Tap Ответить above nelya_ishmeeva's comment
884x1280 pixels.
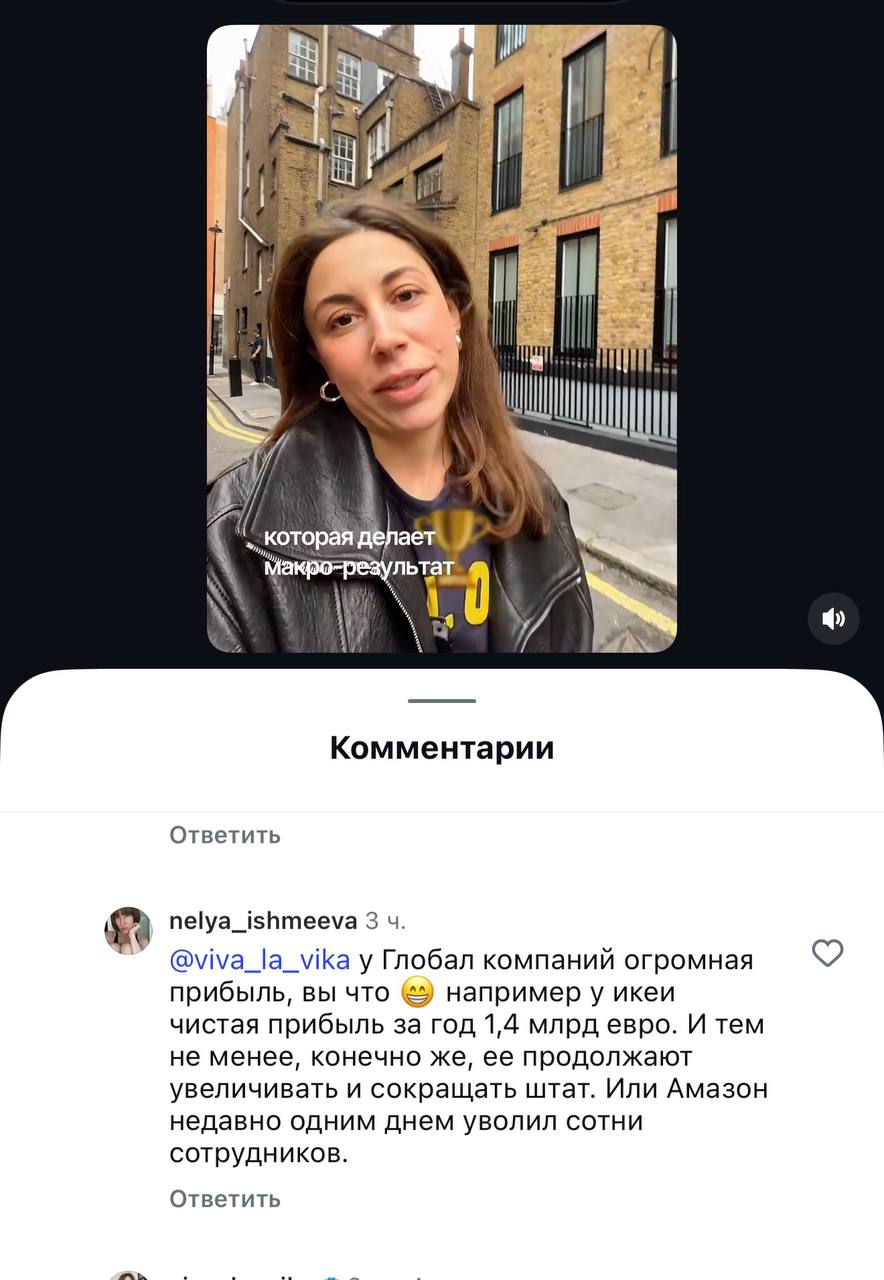pos(225,834)
